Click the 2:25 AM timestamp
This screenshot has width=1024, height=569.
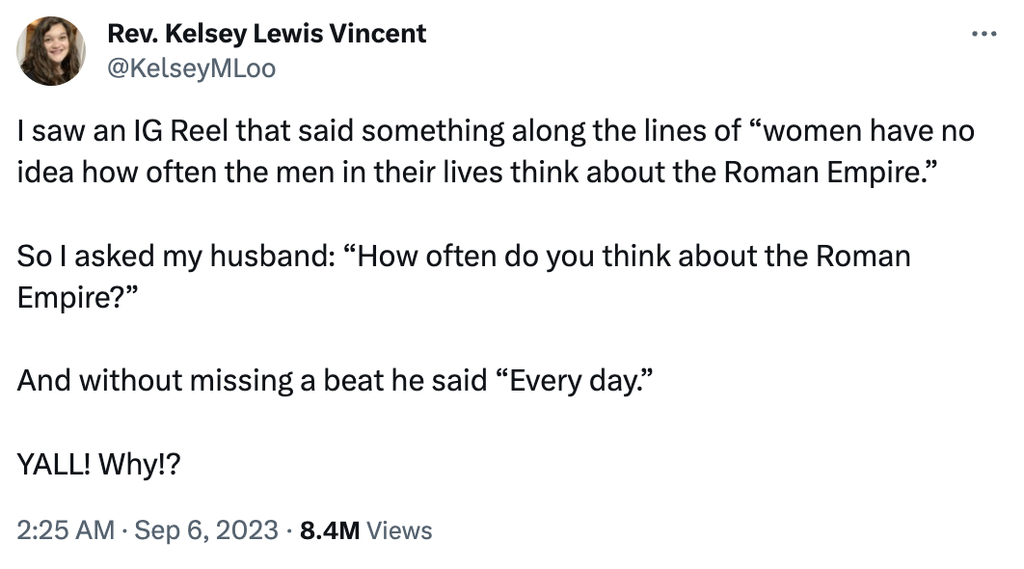click(x=65, y=530)
